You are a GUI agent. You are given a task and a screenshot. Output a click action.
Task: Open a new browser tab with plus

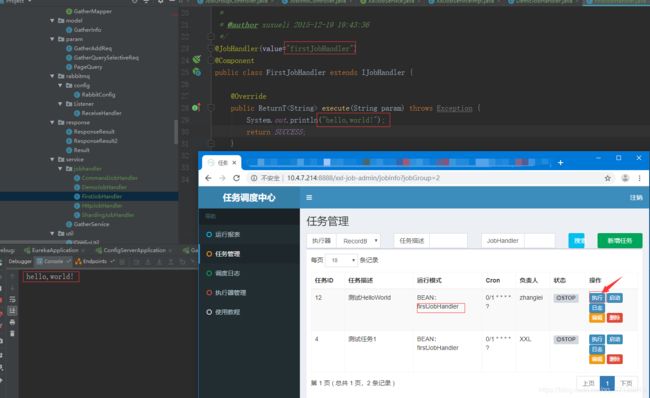tap(560, 163)
